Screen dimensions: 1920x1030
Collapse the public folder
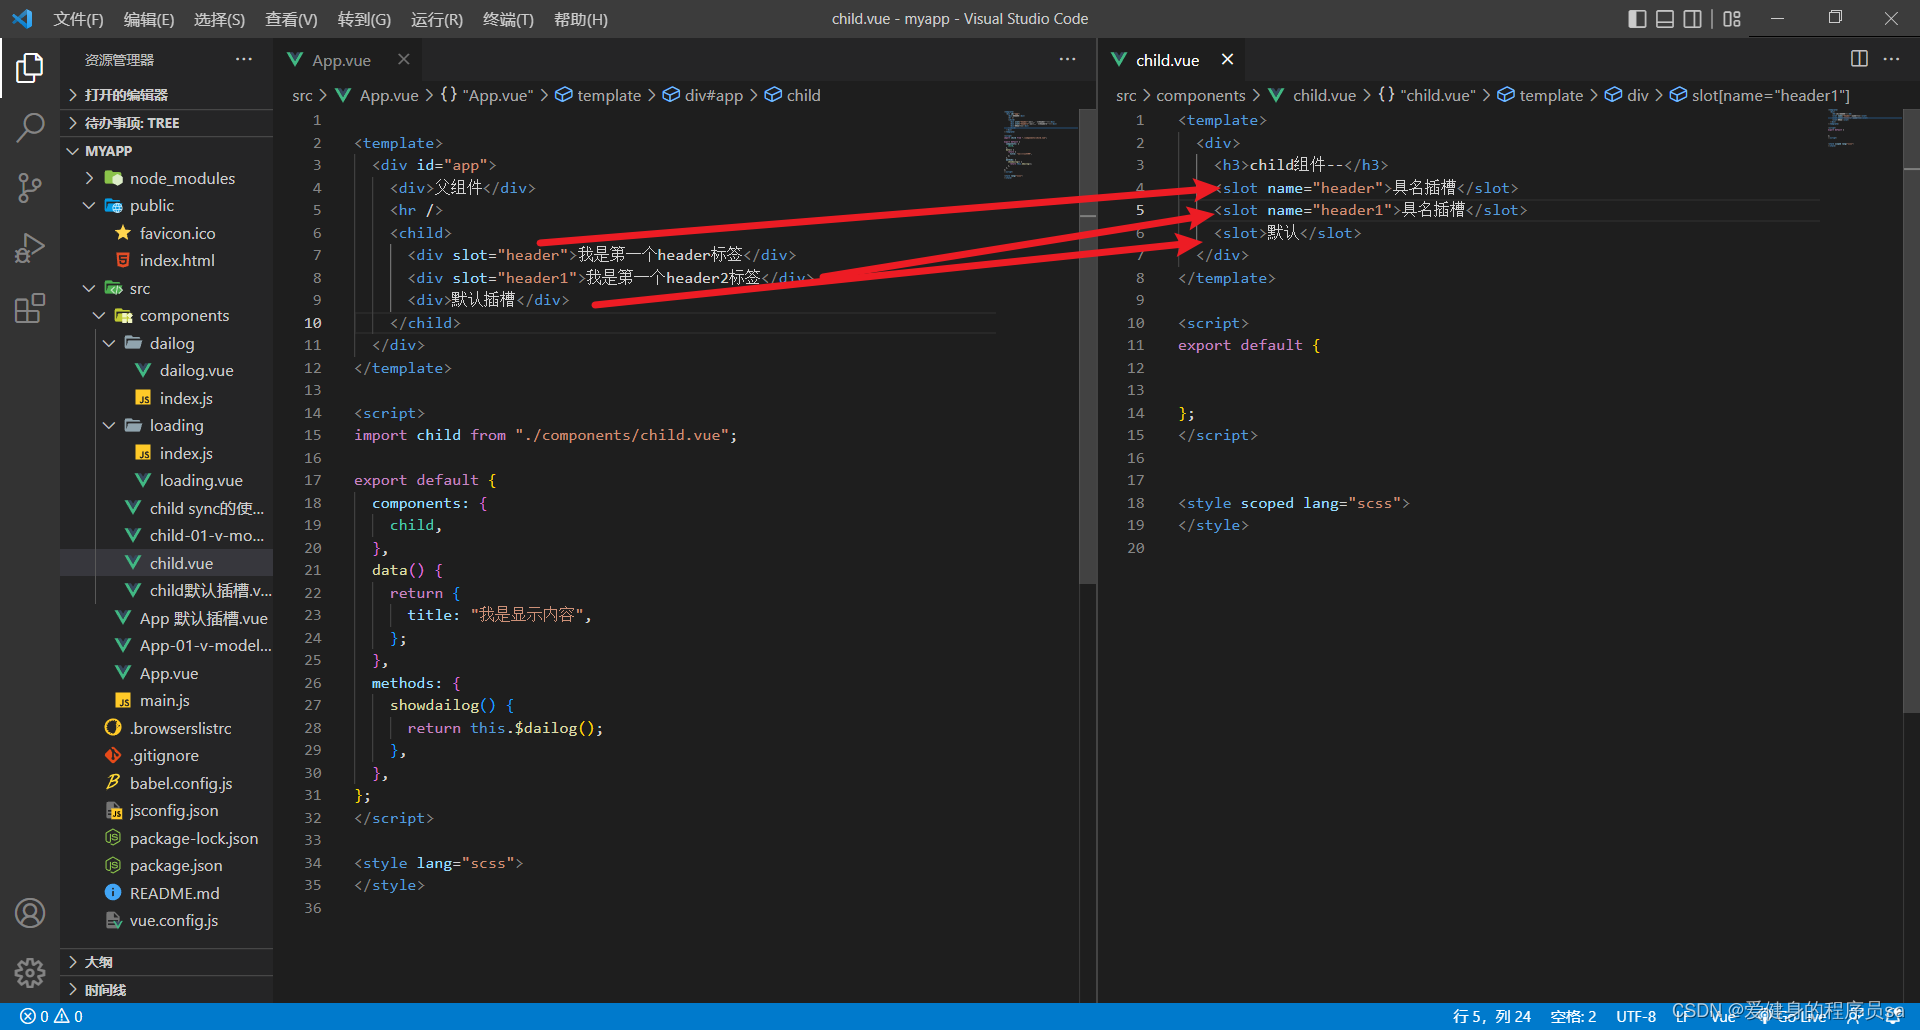pos(167,205)
